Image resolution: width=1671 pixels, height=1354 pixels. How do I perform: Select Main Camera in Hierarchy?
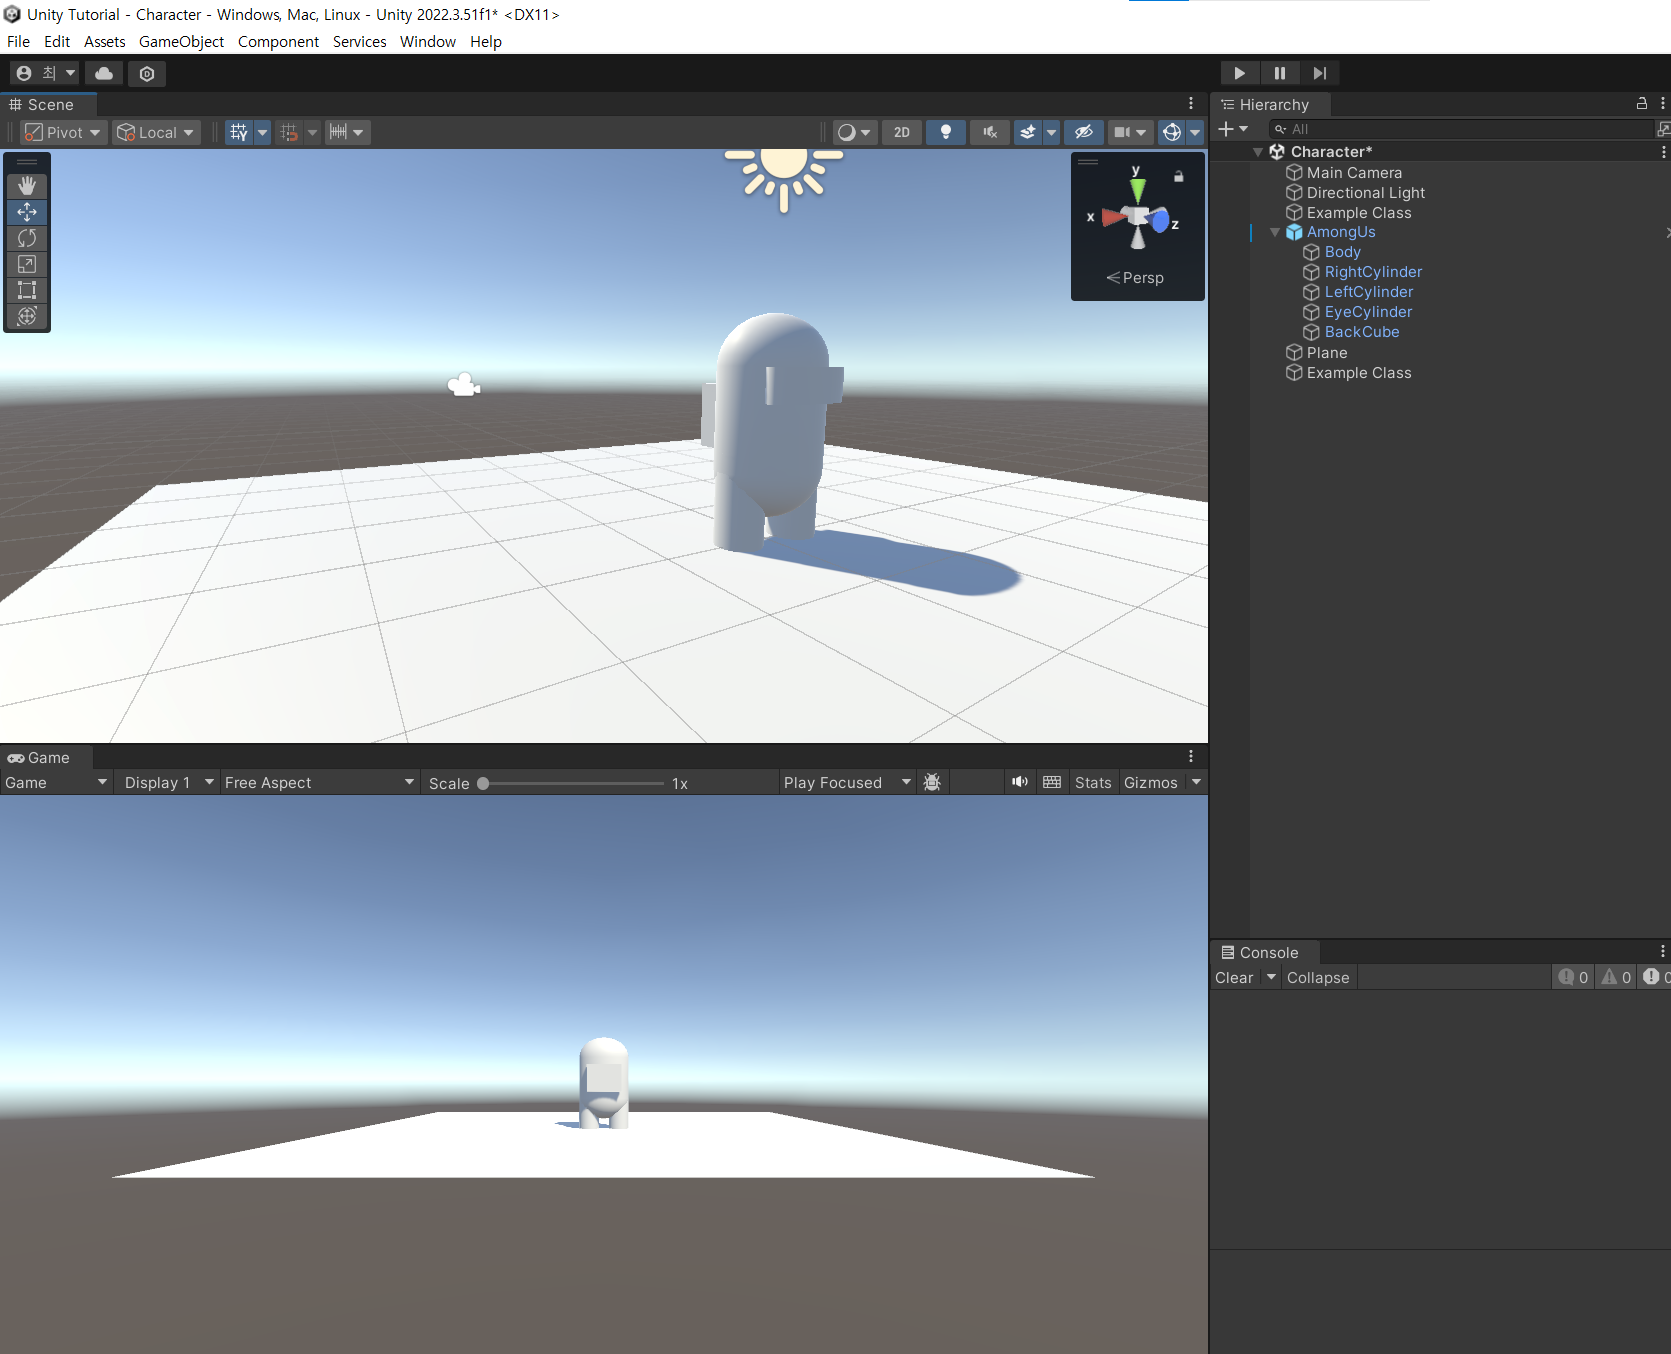click(1354, 173)
